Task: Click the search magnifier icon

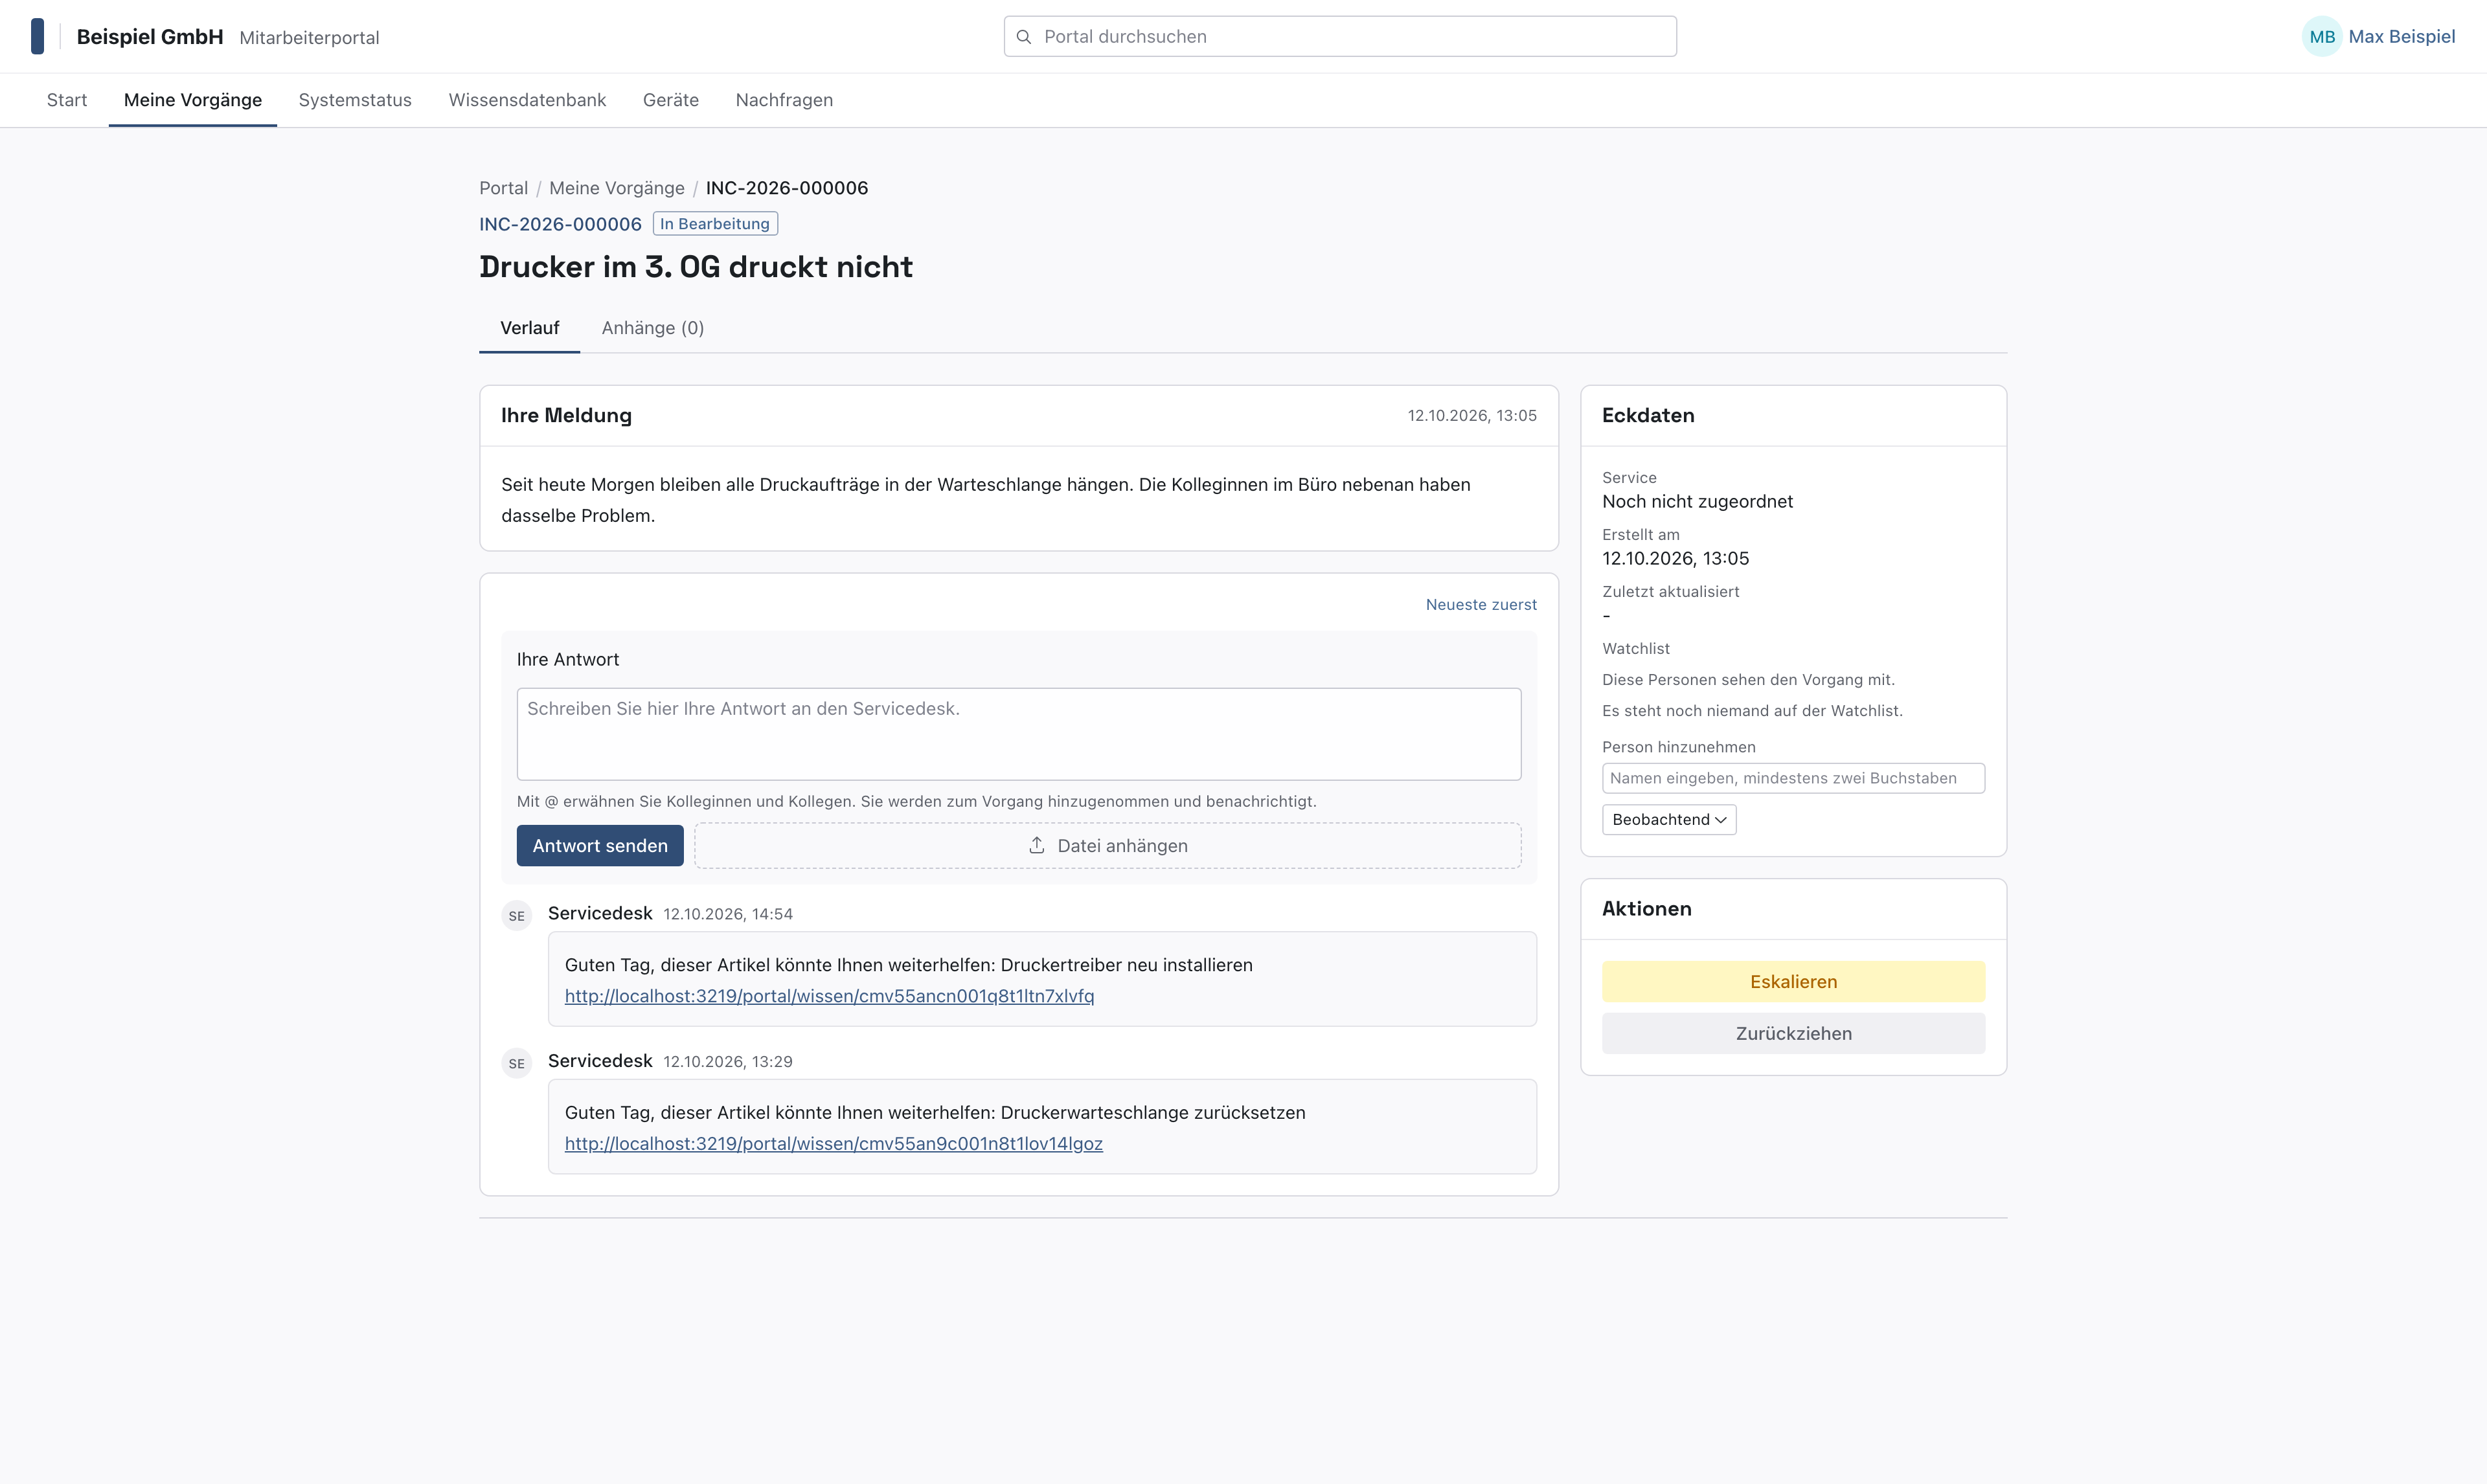Action: 1023,37
